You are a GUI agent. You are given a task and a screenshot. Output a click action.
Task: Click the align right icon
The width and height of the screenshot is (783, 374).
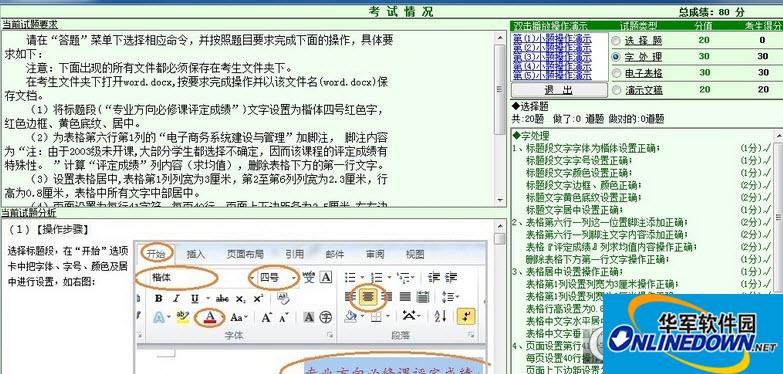point(387,297)
